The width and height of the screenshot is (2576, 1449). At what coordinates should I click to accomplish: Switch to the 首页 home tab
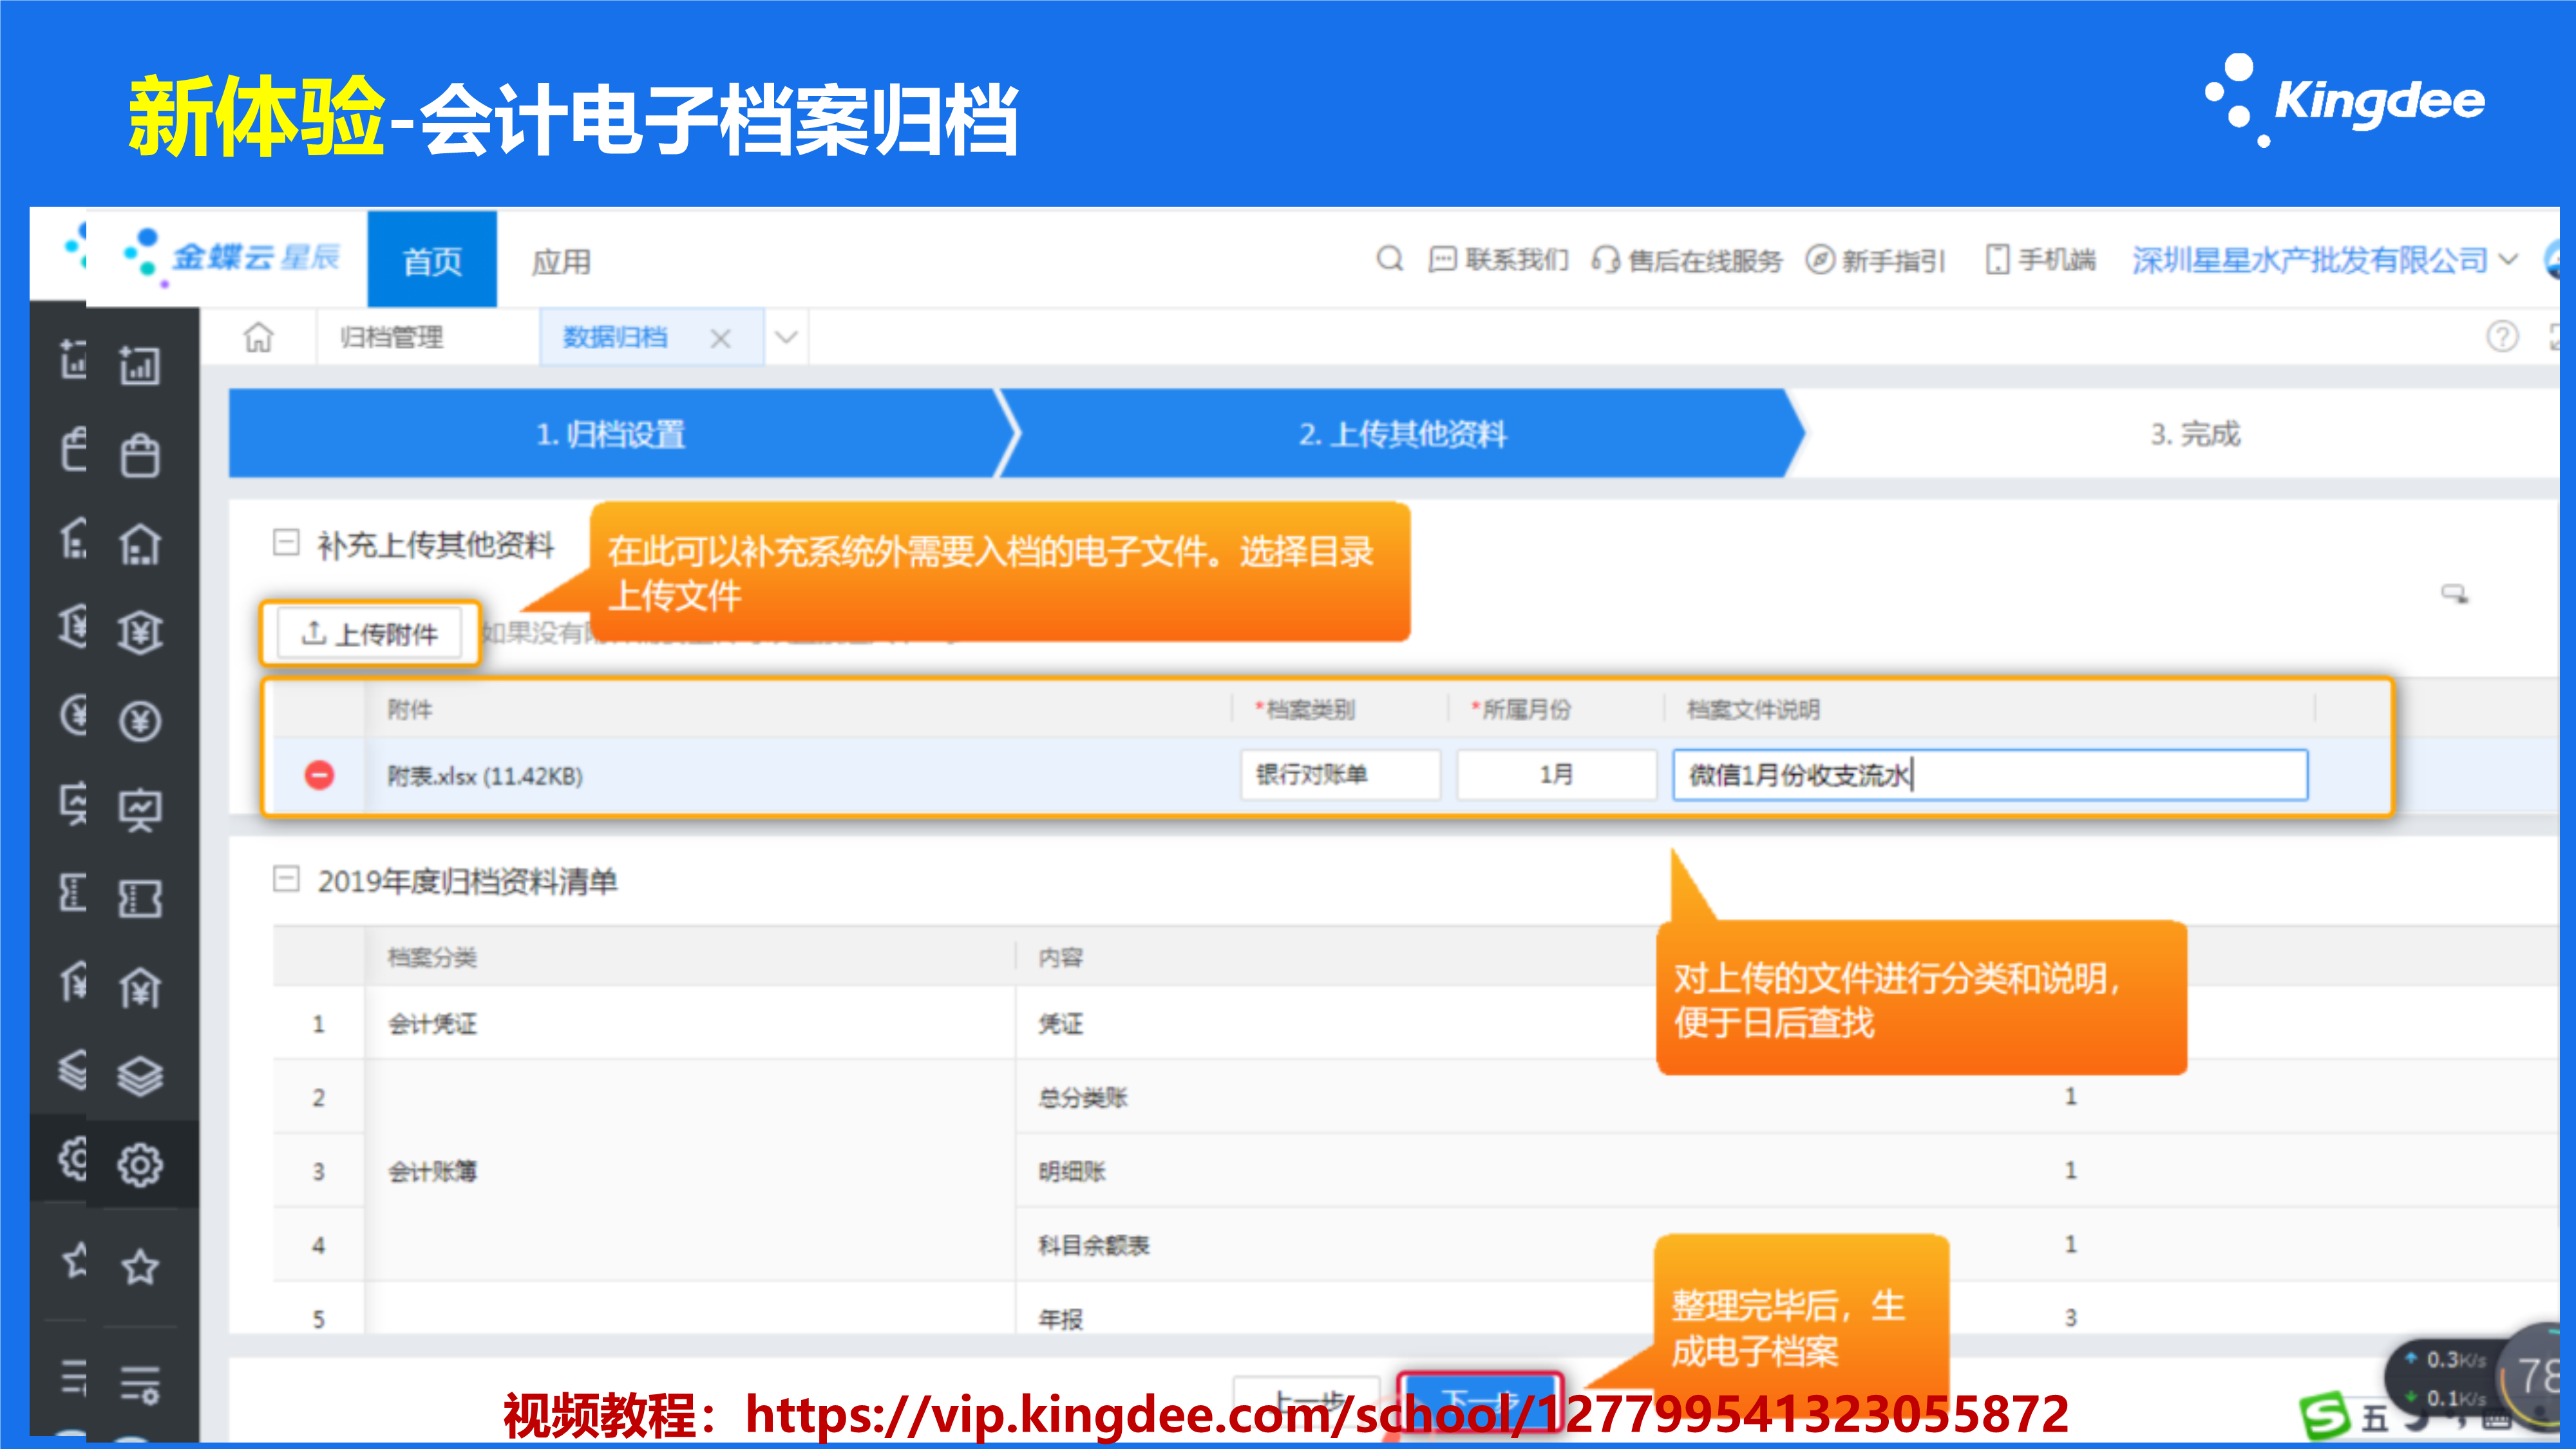[x=432, y=260]
